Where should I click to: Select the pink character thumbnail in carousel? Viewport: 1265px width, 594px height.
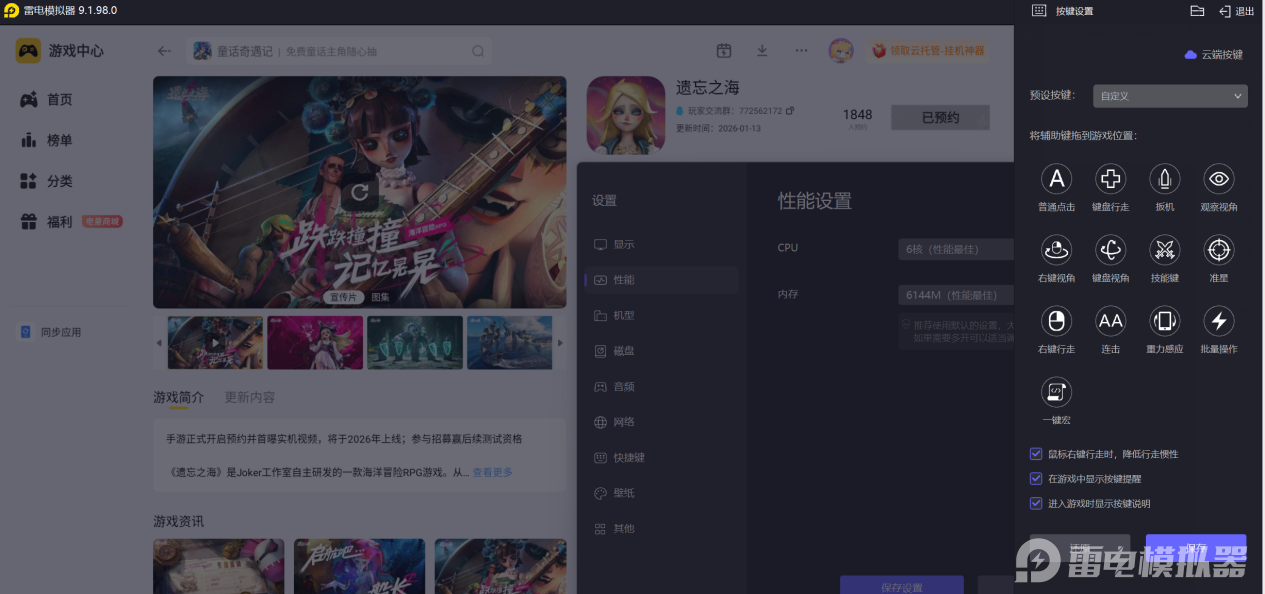(315, 343)
